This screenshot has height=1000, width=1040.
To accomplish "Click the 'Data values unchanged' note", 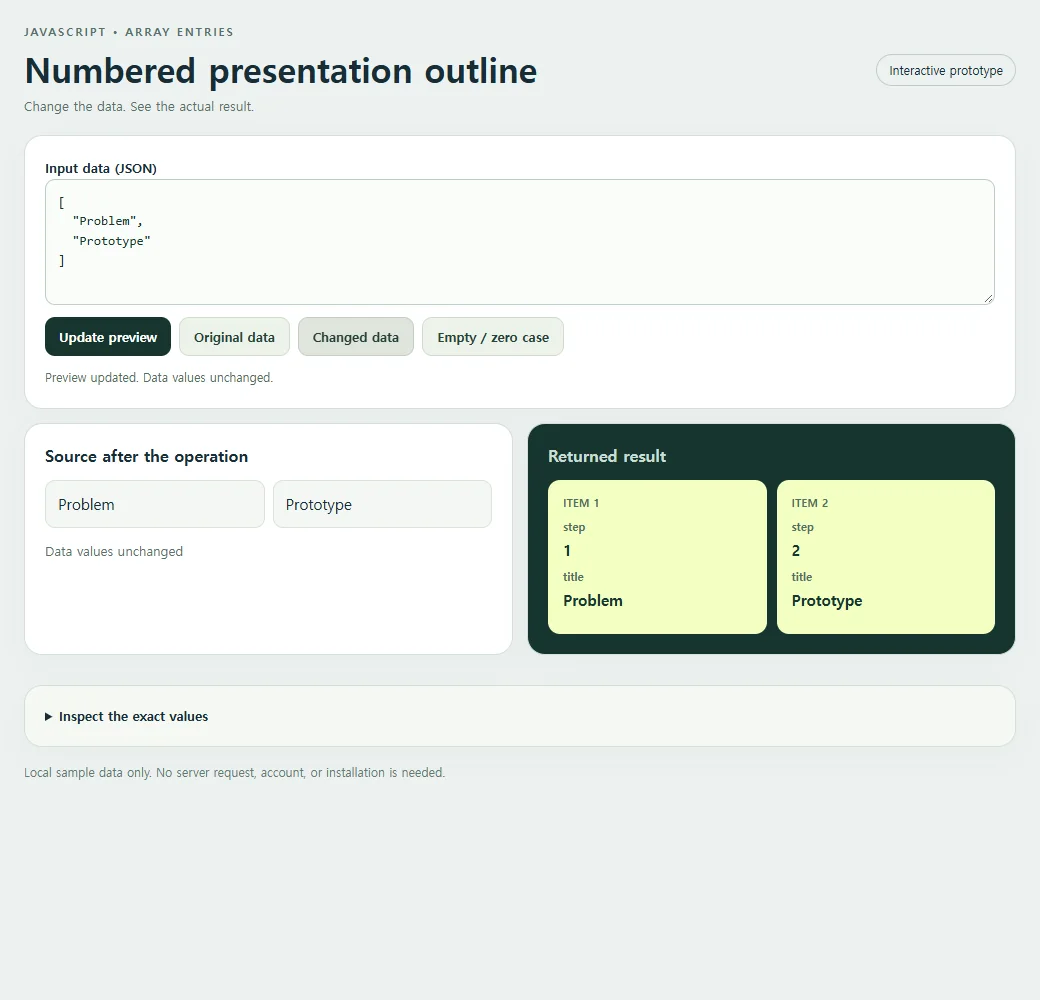I will [x=114, y=551].
